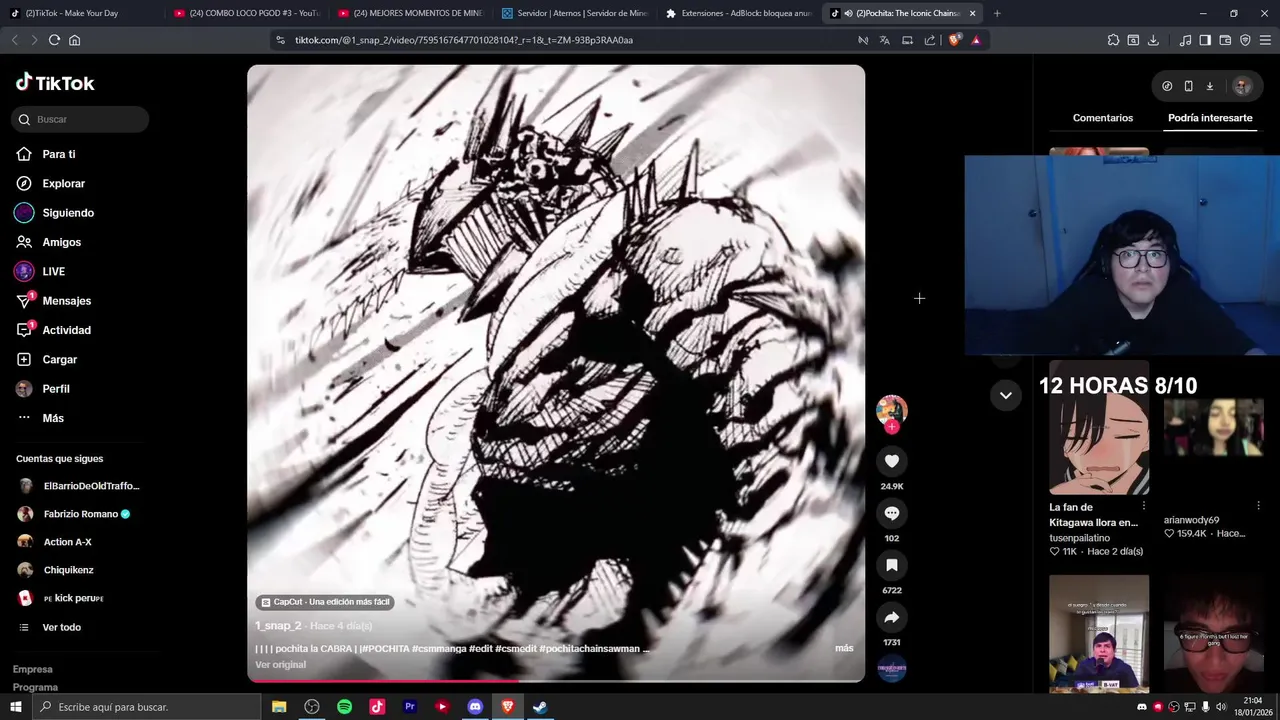
Task: Expand the Más sidebar menu
Action: (52, 418)
